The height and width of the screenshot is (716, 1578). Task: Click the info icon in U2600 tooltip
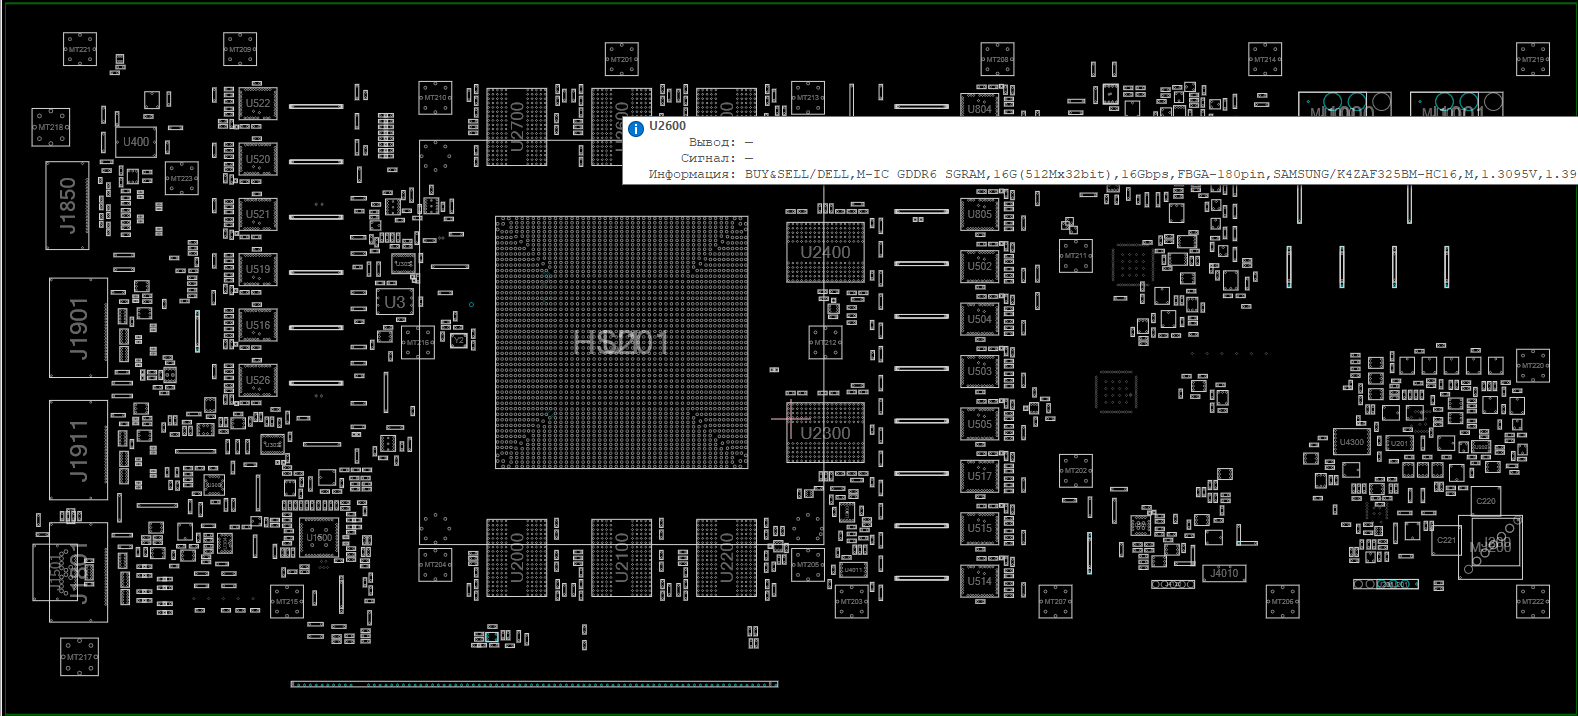tap(635, 128)
